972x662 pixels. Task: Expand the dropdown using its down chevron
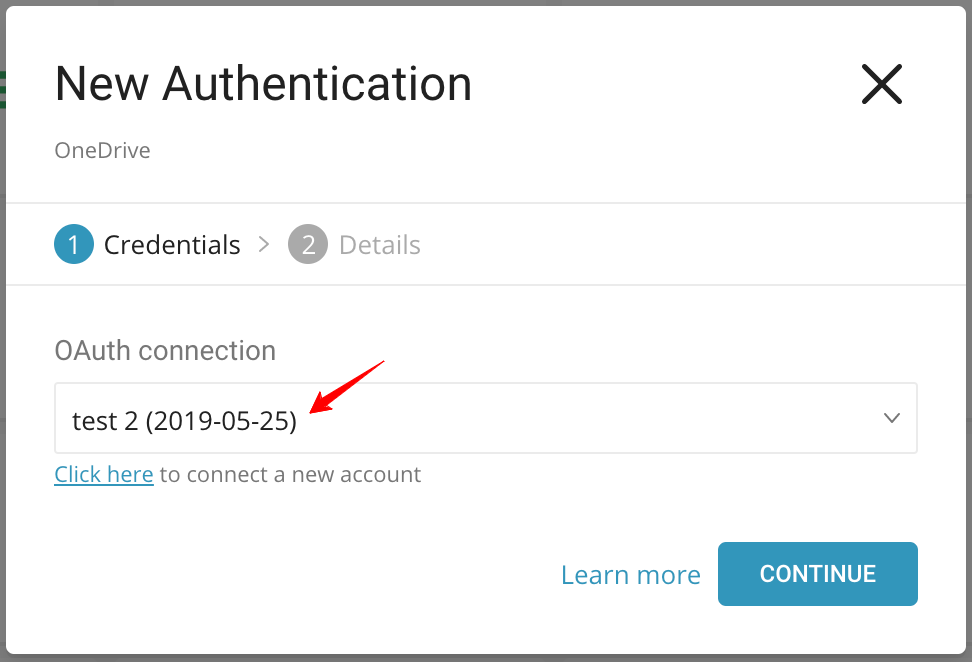[x=892, y=419]
